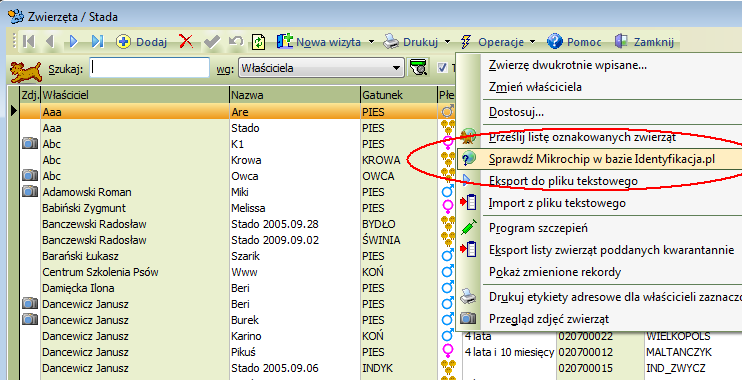
Task: Open the wg Właściciela combo box
Action: coord(321,68)
